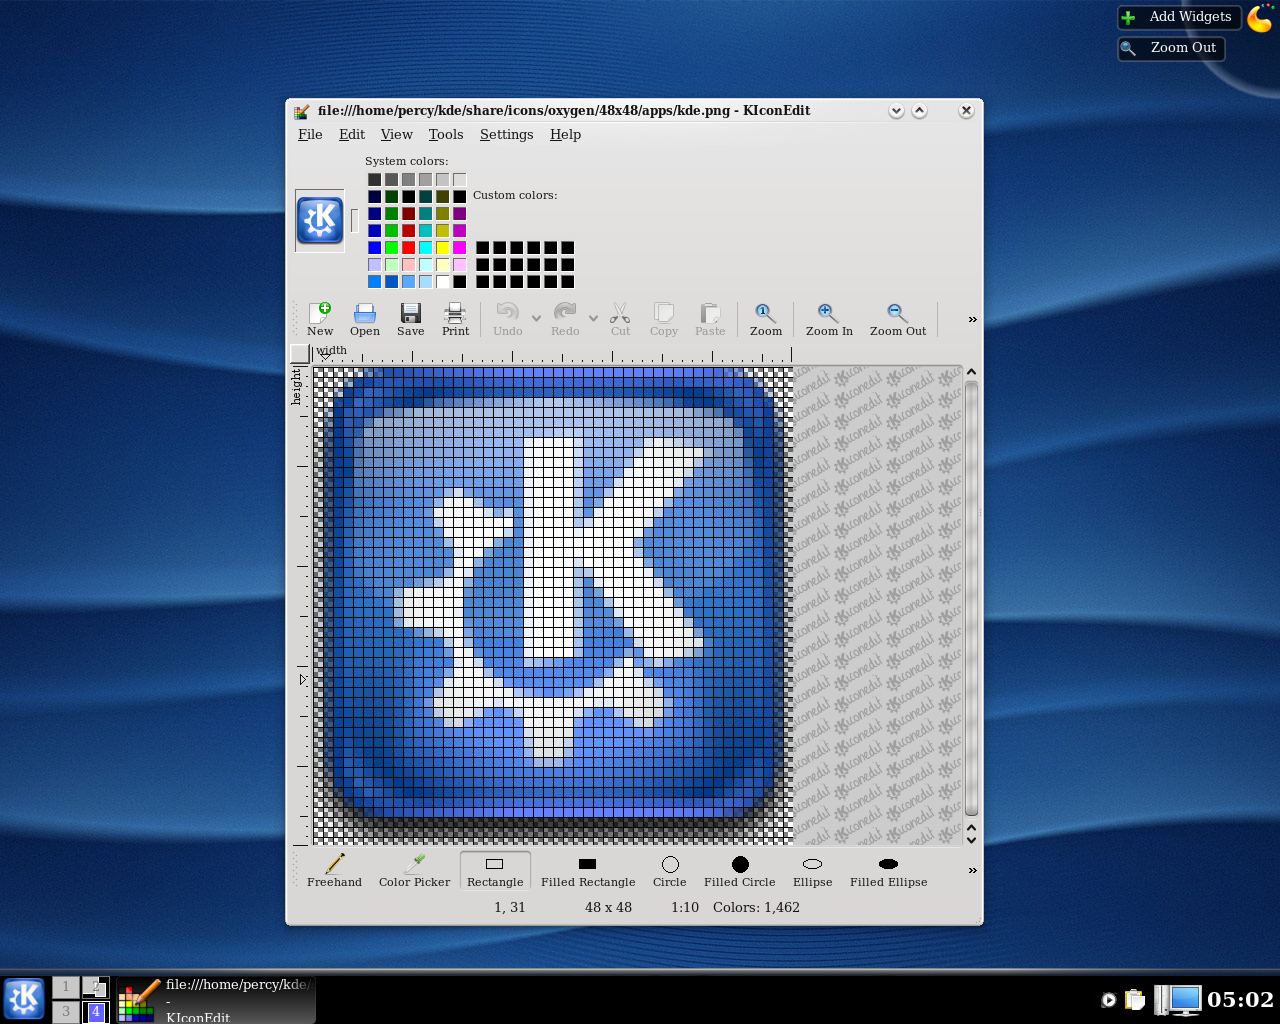
Task: Click the media player tray icon
Action: 1108,1000
